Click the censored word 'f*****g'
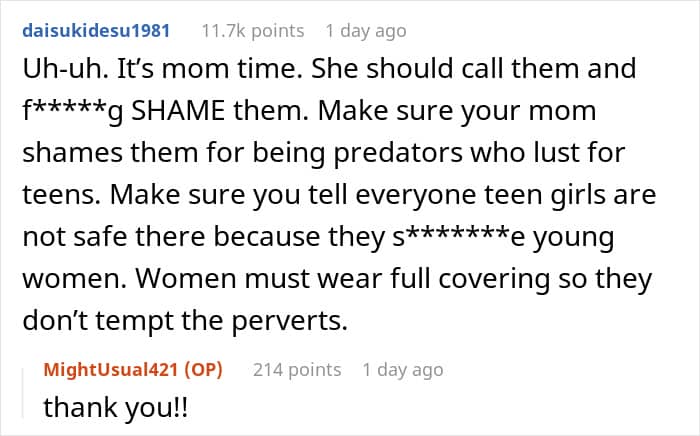700x436 pixels. (x=72, y=112)
